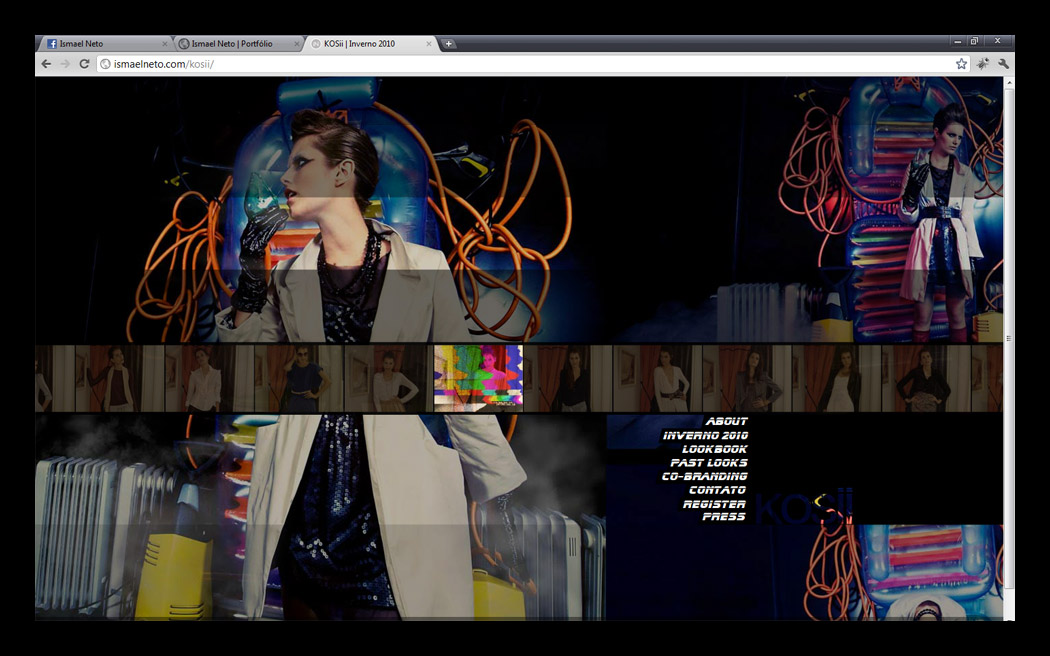Close the KOSii | Inverno 2010 tab
The height and width of the screenshot is (656, 1050).
click(429, 44)
